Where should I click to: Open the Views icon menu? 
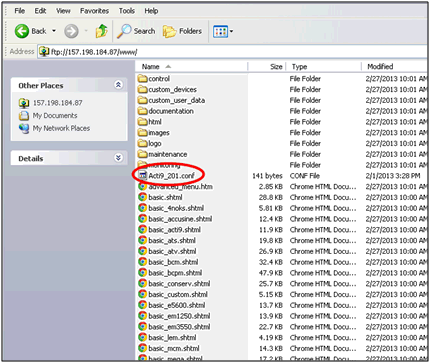pyautogui.click(x=220, y=32)
